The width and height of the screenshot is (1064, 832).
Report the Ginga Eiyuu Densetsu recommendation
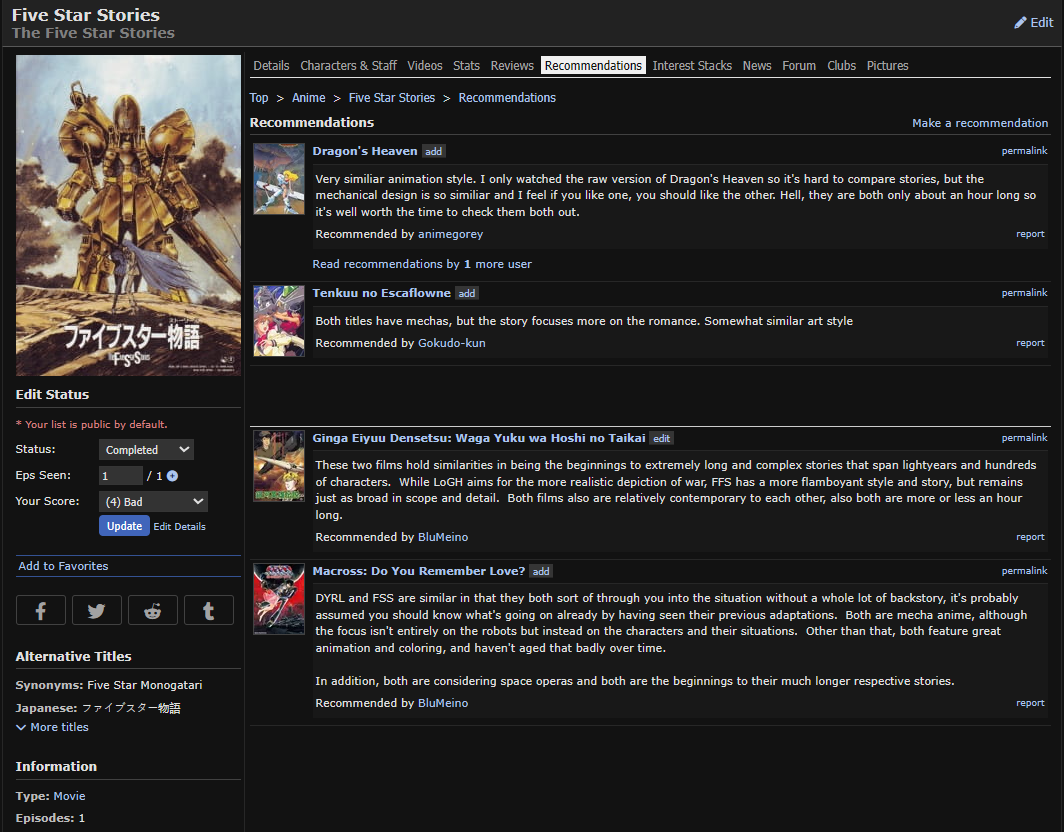pos(1030,537)
